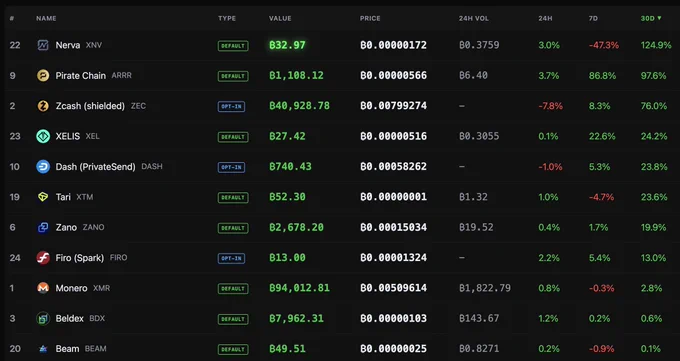Viewport: 680px width, 361px height.
Task: Click Monero price B0.00509614
Action: click(x=393, y=288)
